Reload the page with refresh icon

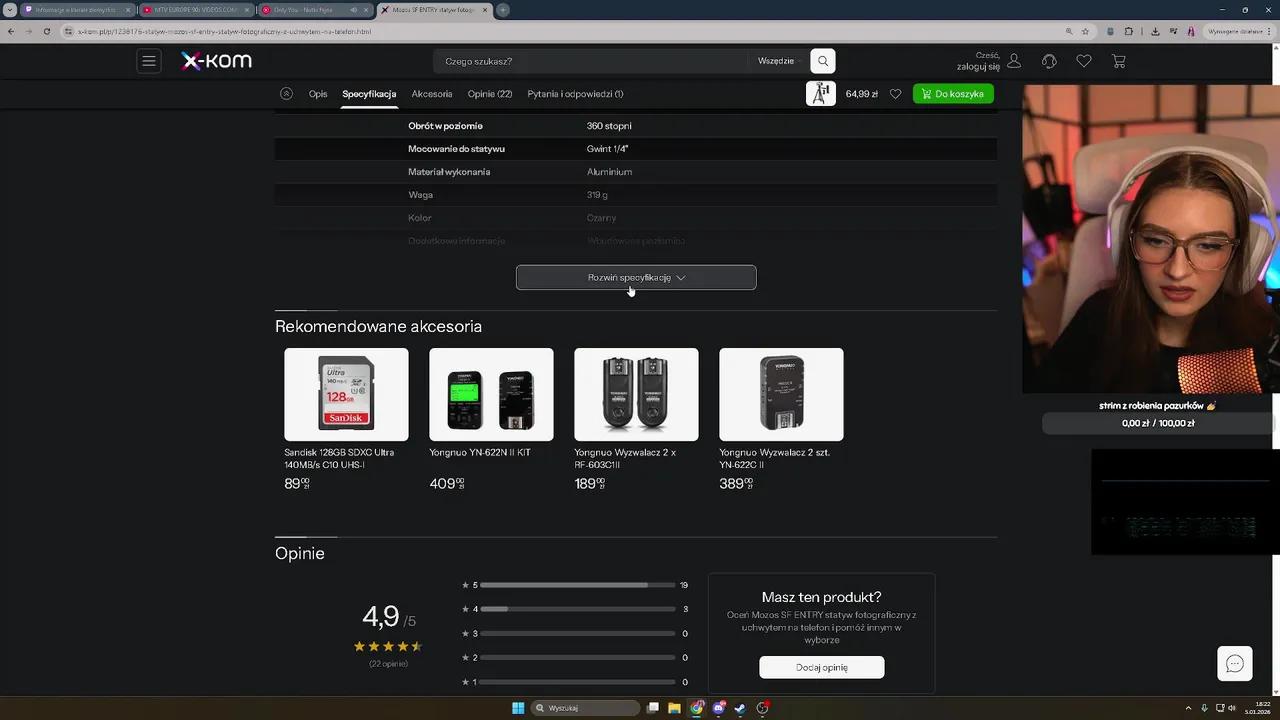(x=47, y=31)
